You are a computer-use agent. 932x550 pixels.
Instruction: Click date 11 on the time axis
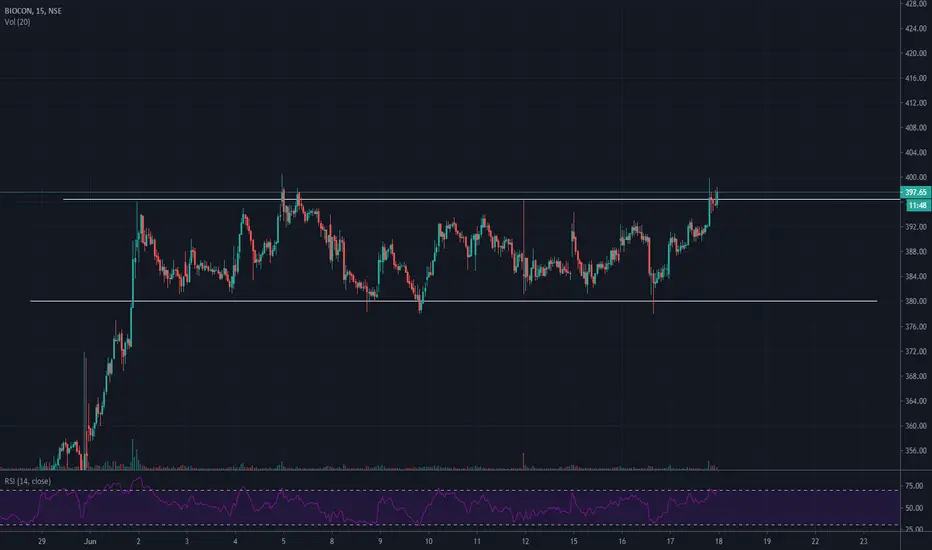[x=477, y=542]
